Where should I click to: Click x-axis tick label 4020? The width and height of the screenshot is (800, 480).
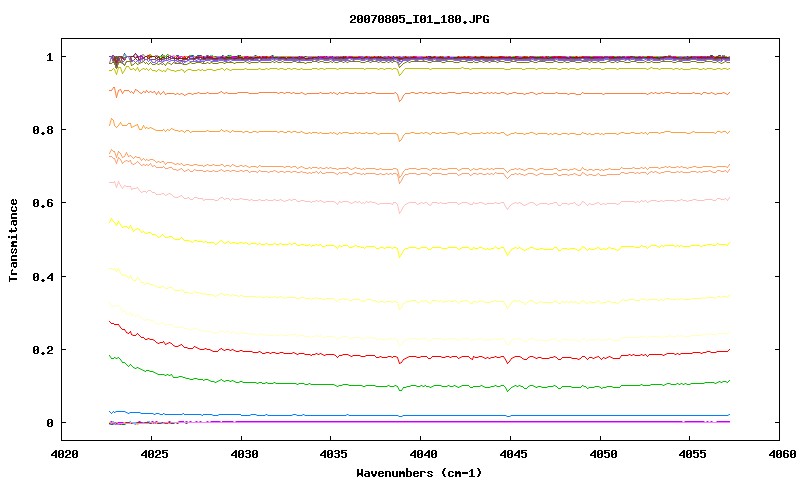(x=64, y=454)
